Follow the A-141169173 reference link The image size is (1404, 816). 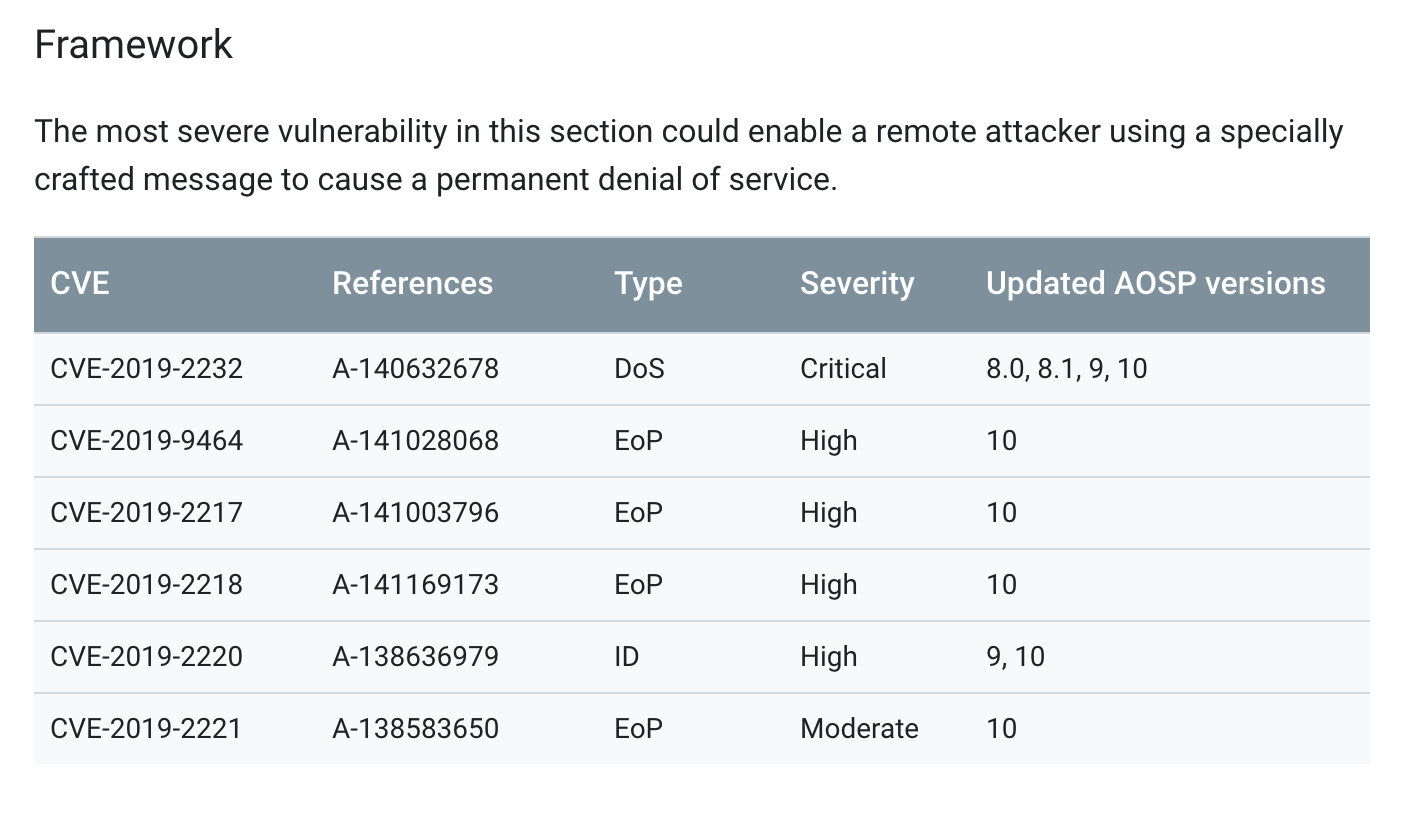415,585
